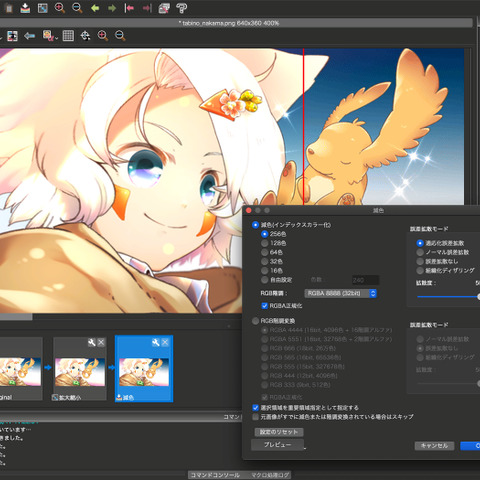Screen dimensions: 480x480
Task: Click the pink arrow-to-right-bar icon
Action: point(147,8)
